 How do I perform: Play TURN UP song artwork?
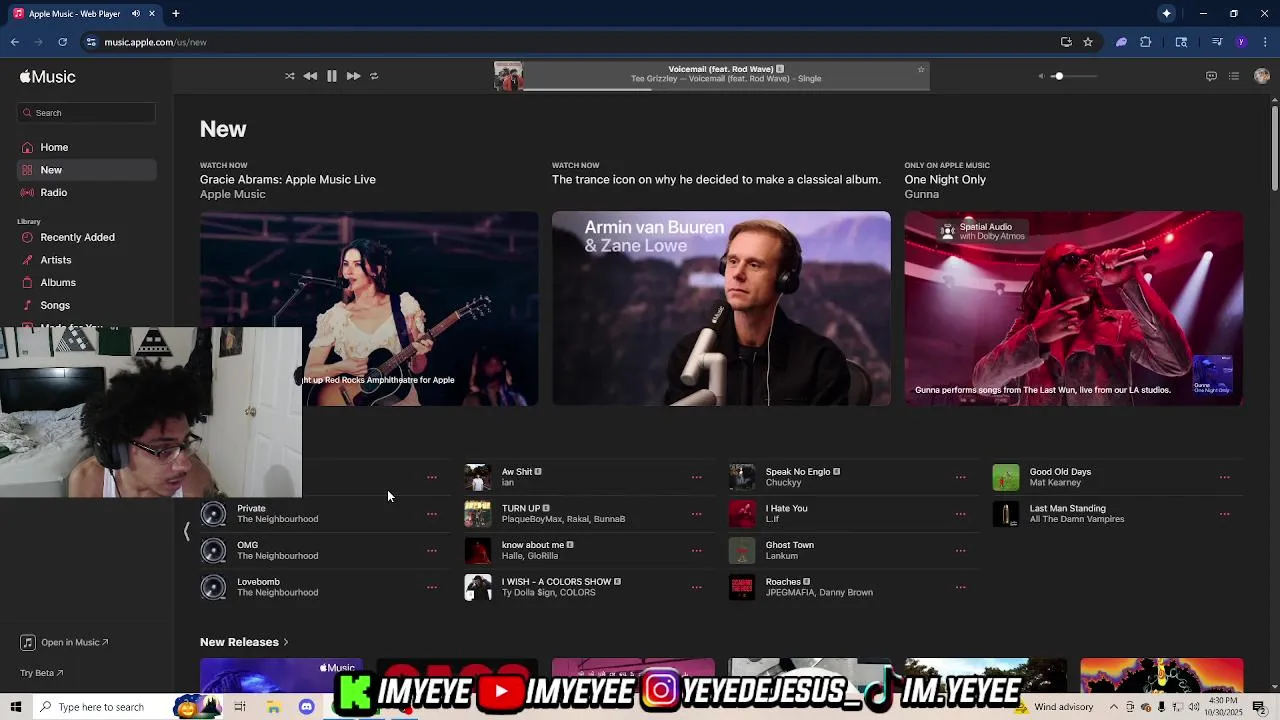click(x=478, y=514)
